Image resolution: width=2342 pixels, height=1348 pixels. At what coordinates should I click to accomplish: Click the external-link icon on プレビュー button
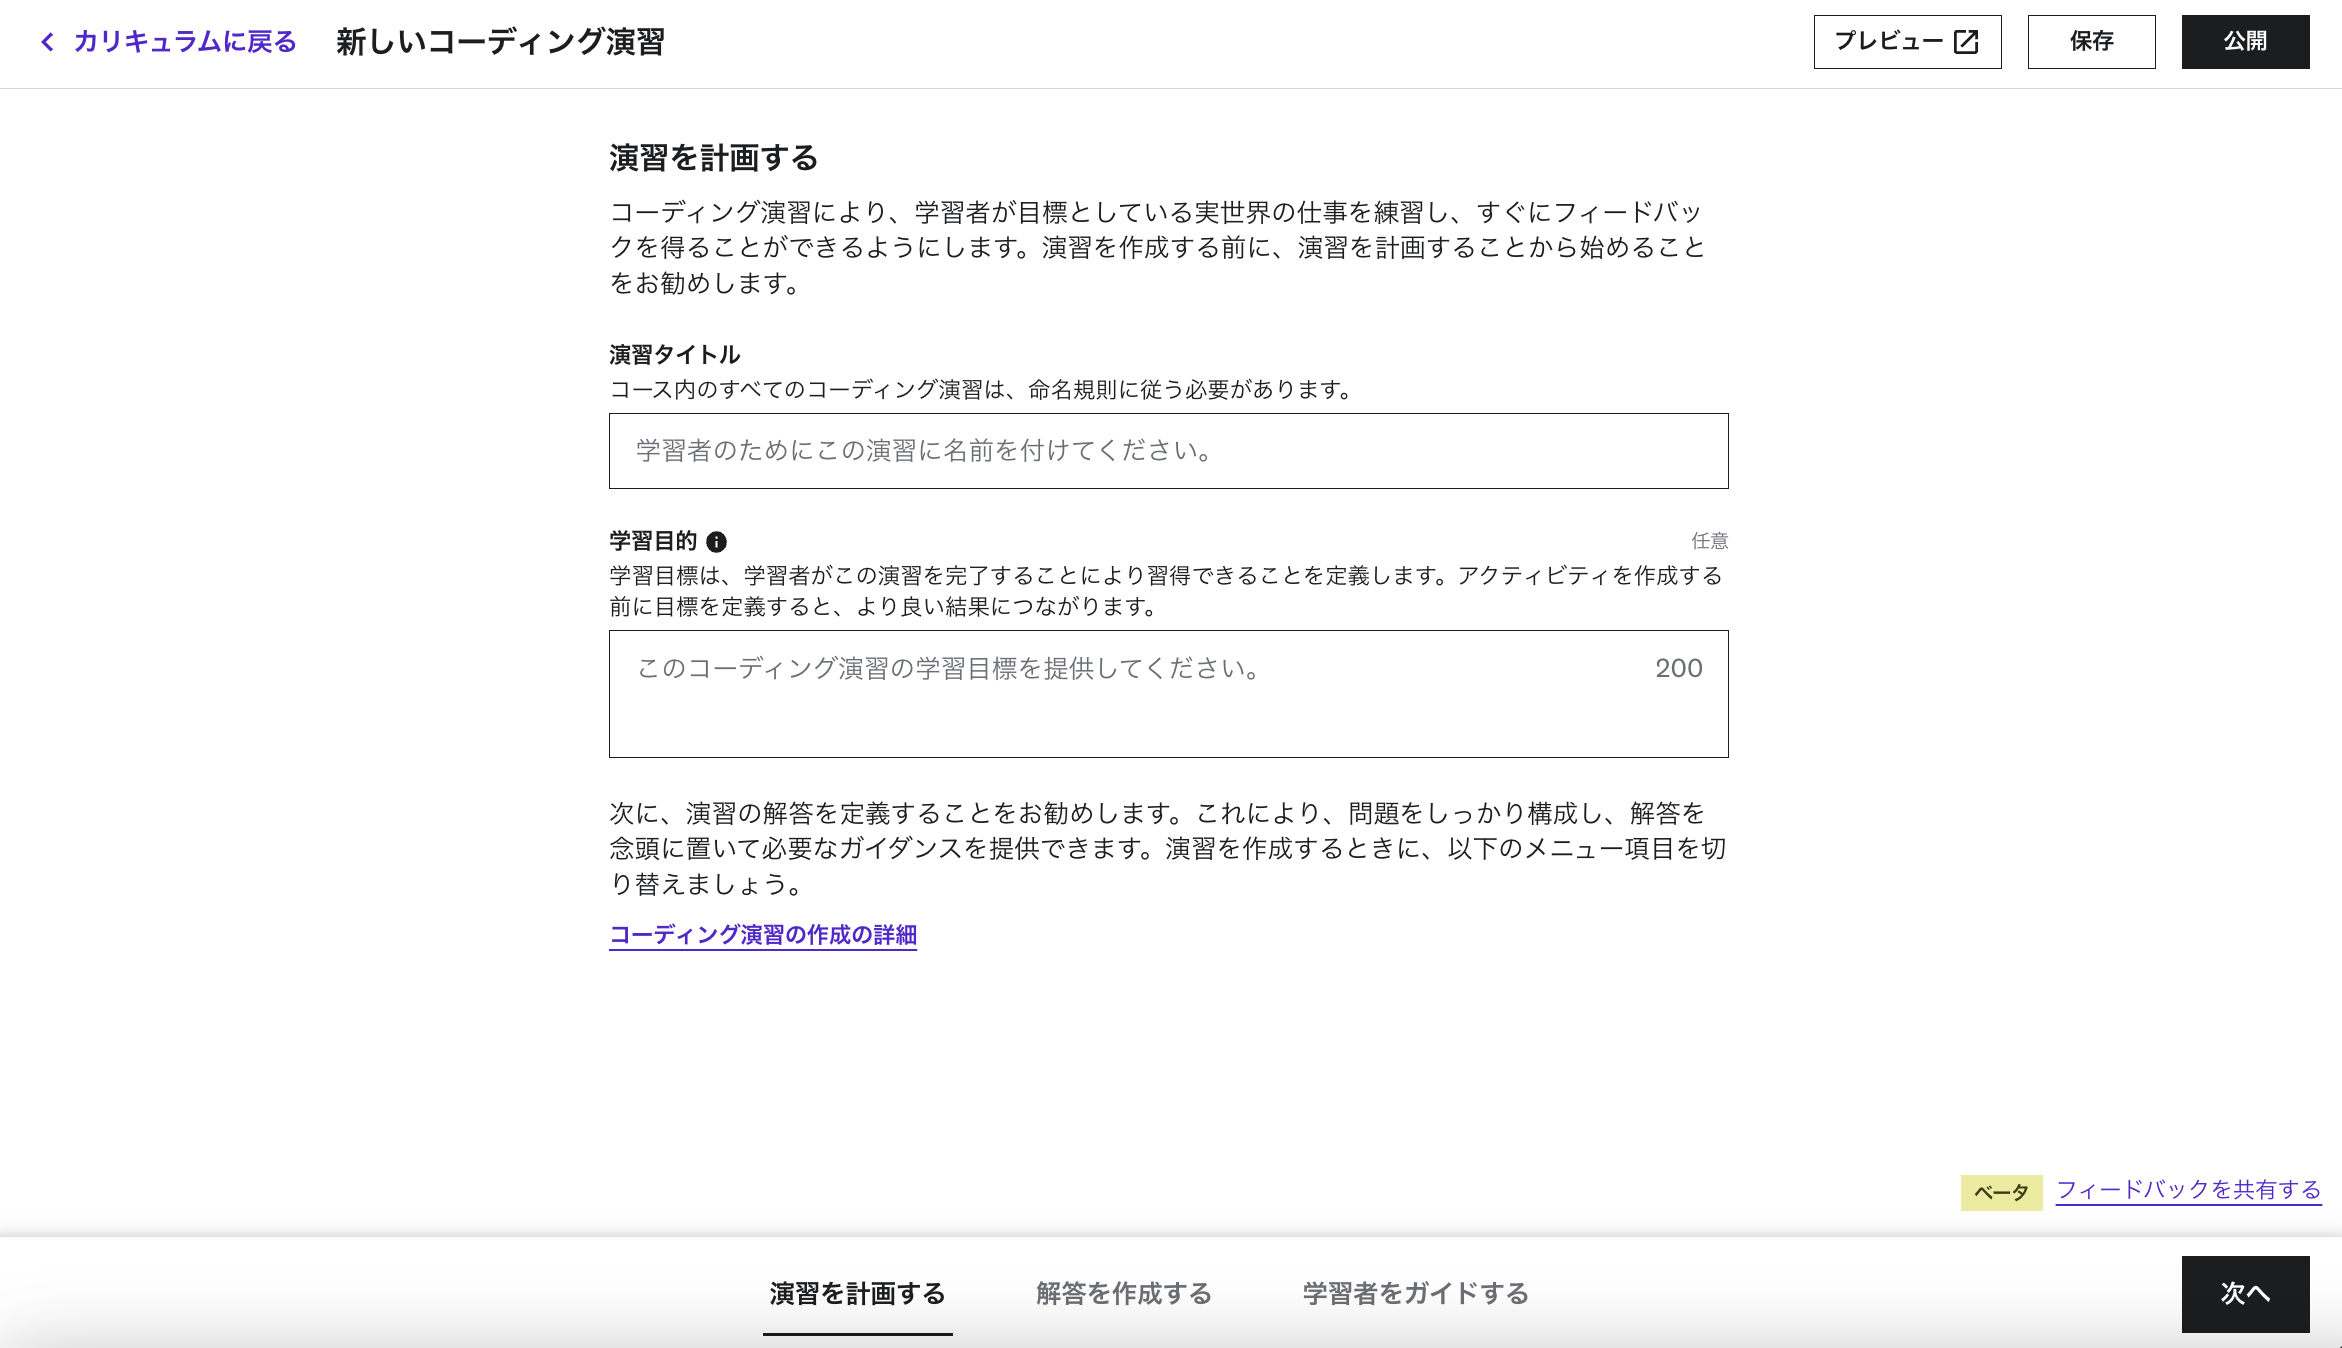[x=1966, y=42]
